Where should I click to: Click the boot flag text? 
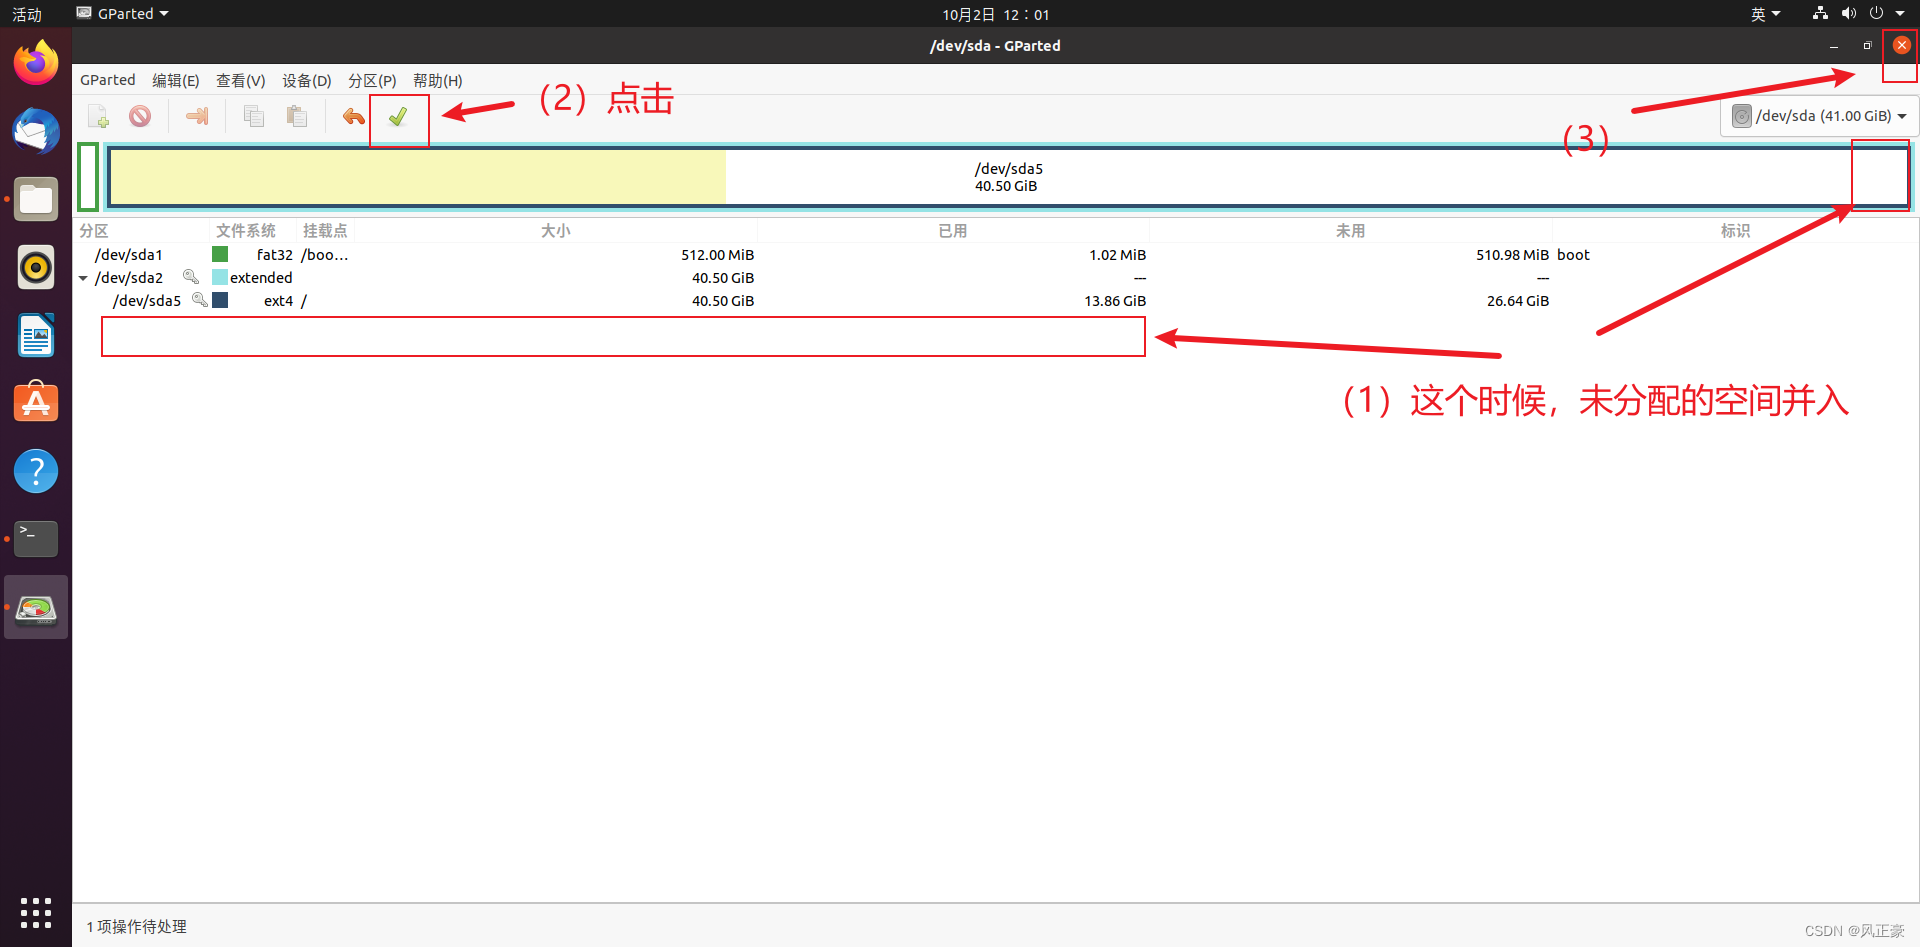1573,255
